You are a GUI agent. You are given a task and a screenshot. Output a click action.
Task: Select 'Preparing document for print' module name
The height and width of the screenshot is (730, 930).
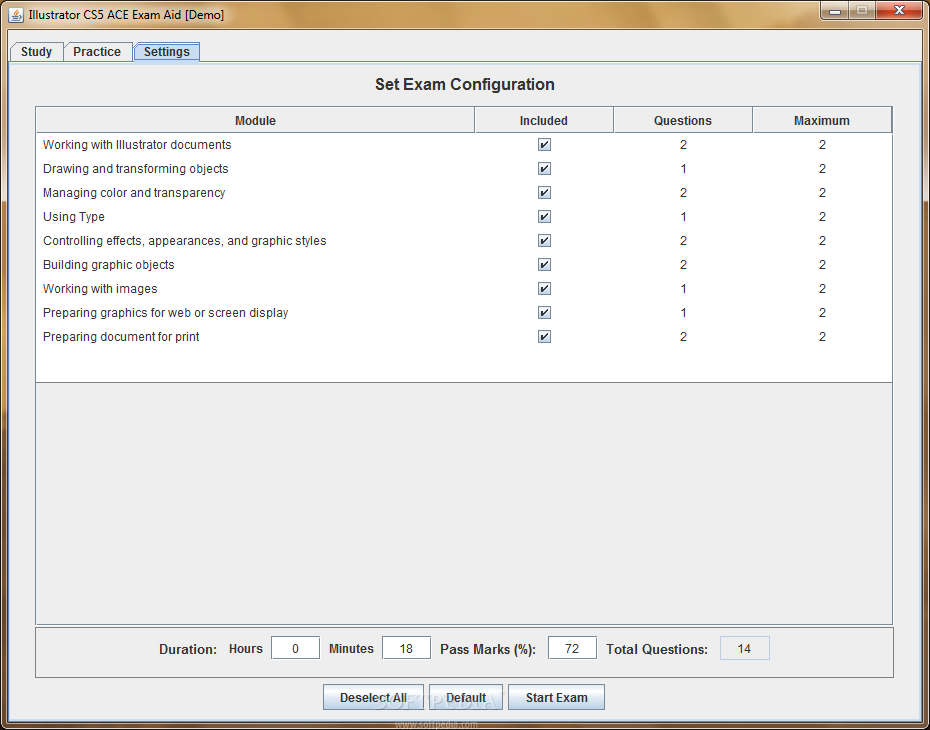pos(121,337)
